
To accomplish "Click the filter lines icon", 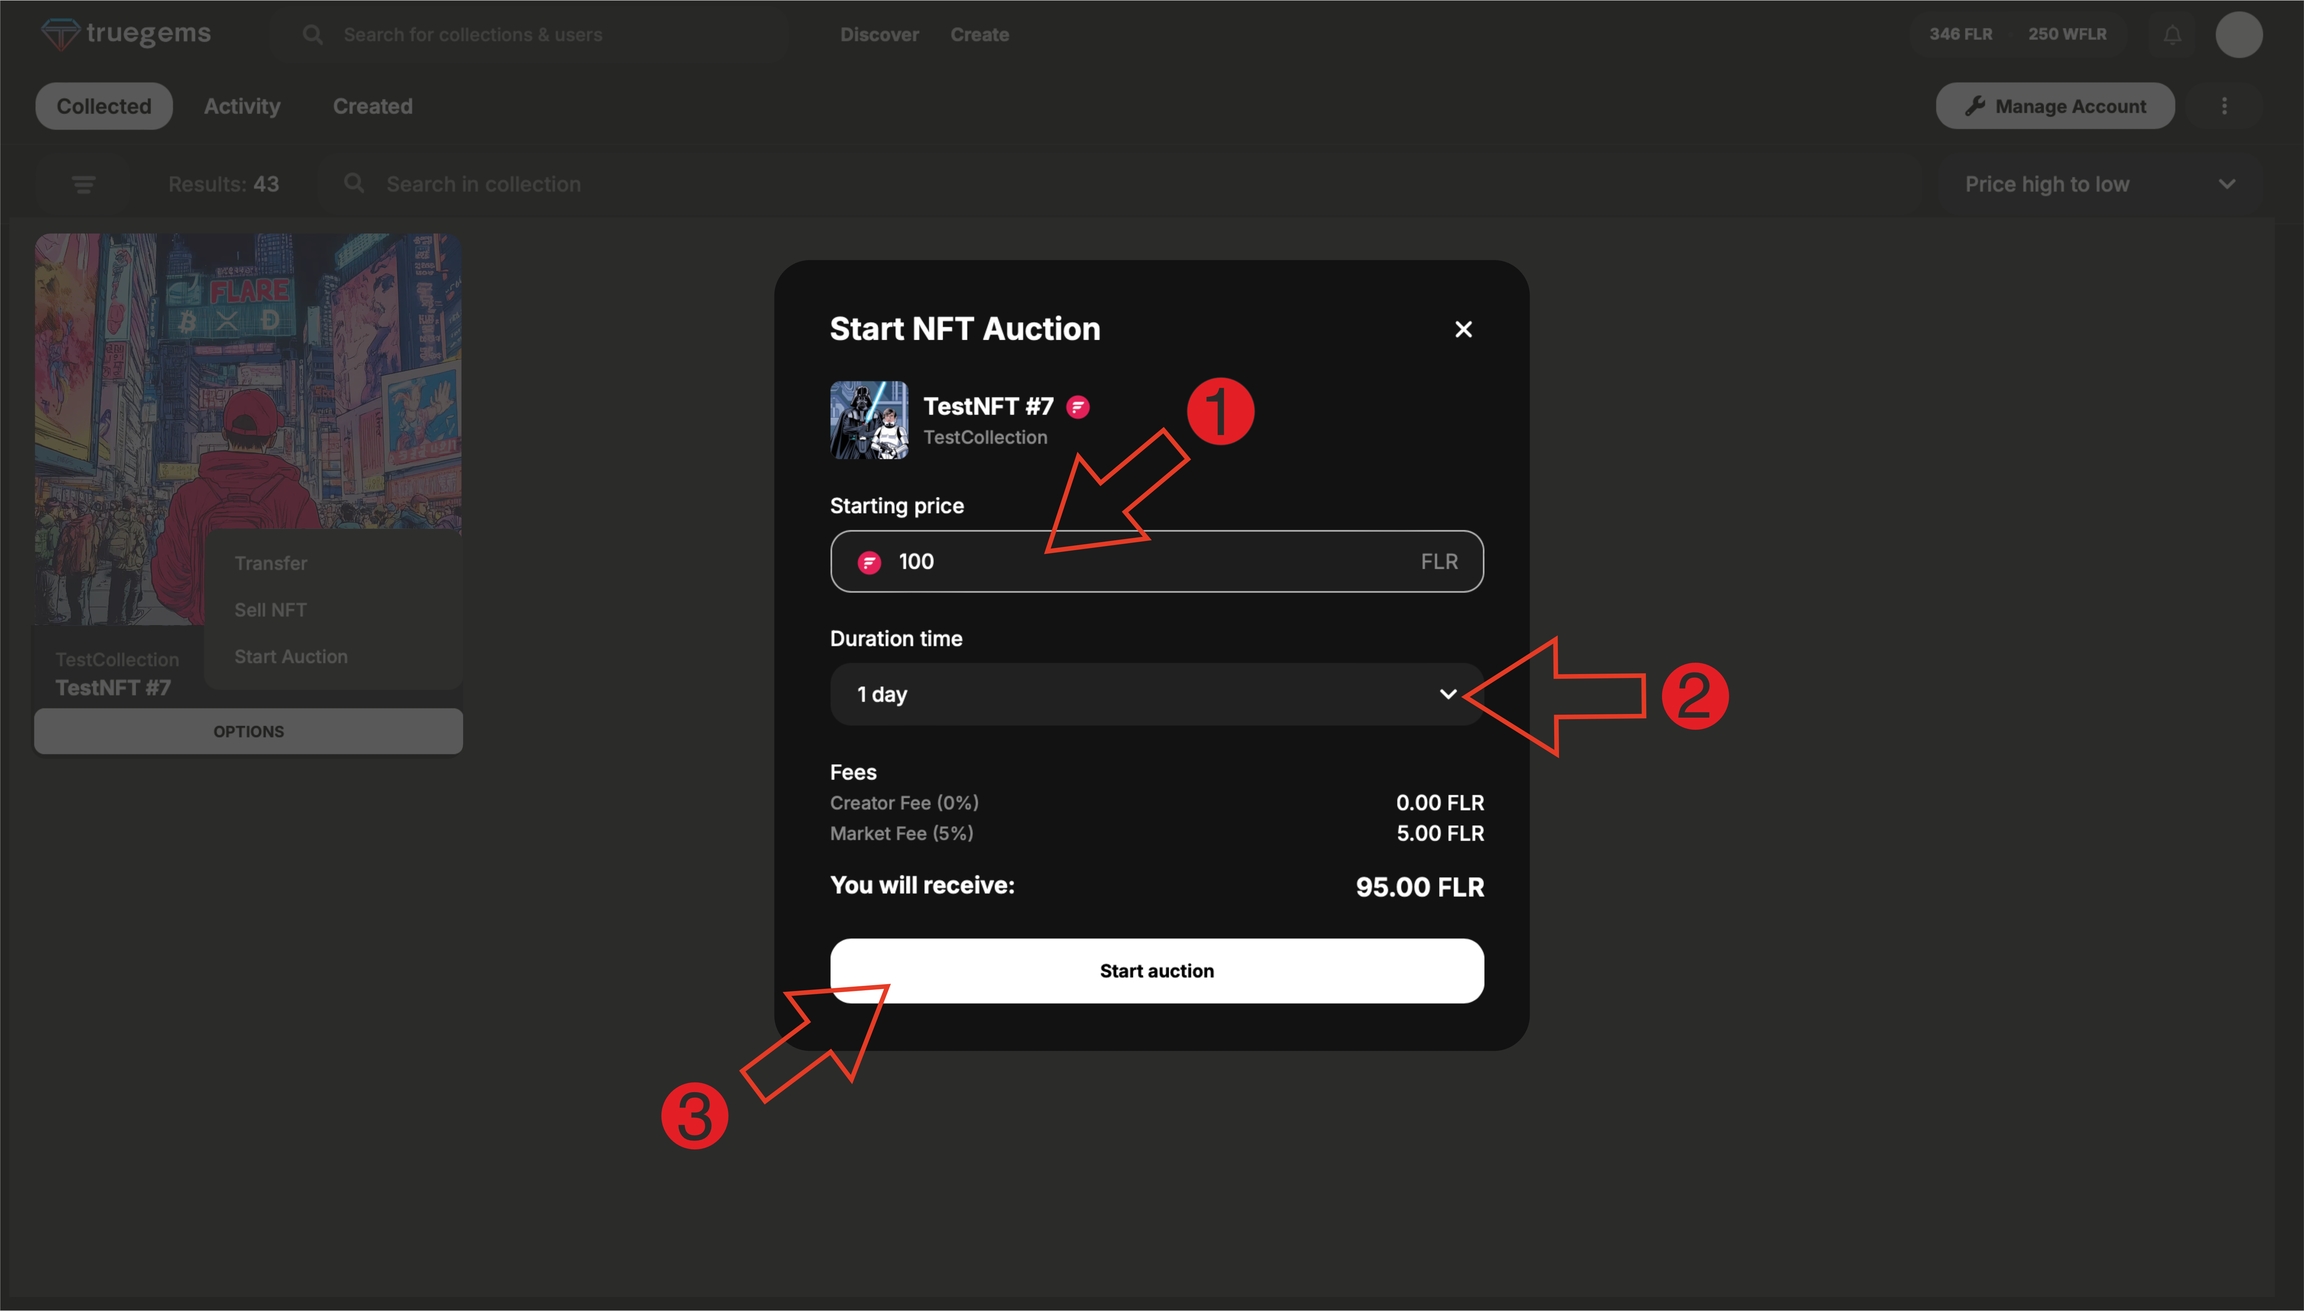I will tap(84, 184).
